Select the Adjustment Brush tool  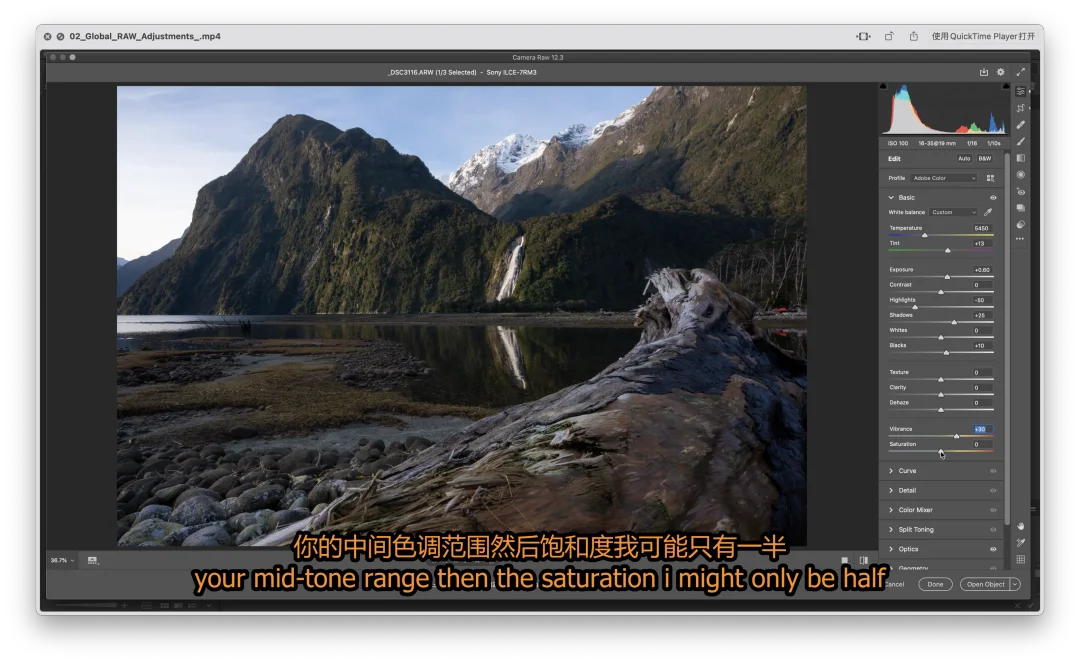coord(1020,141)
